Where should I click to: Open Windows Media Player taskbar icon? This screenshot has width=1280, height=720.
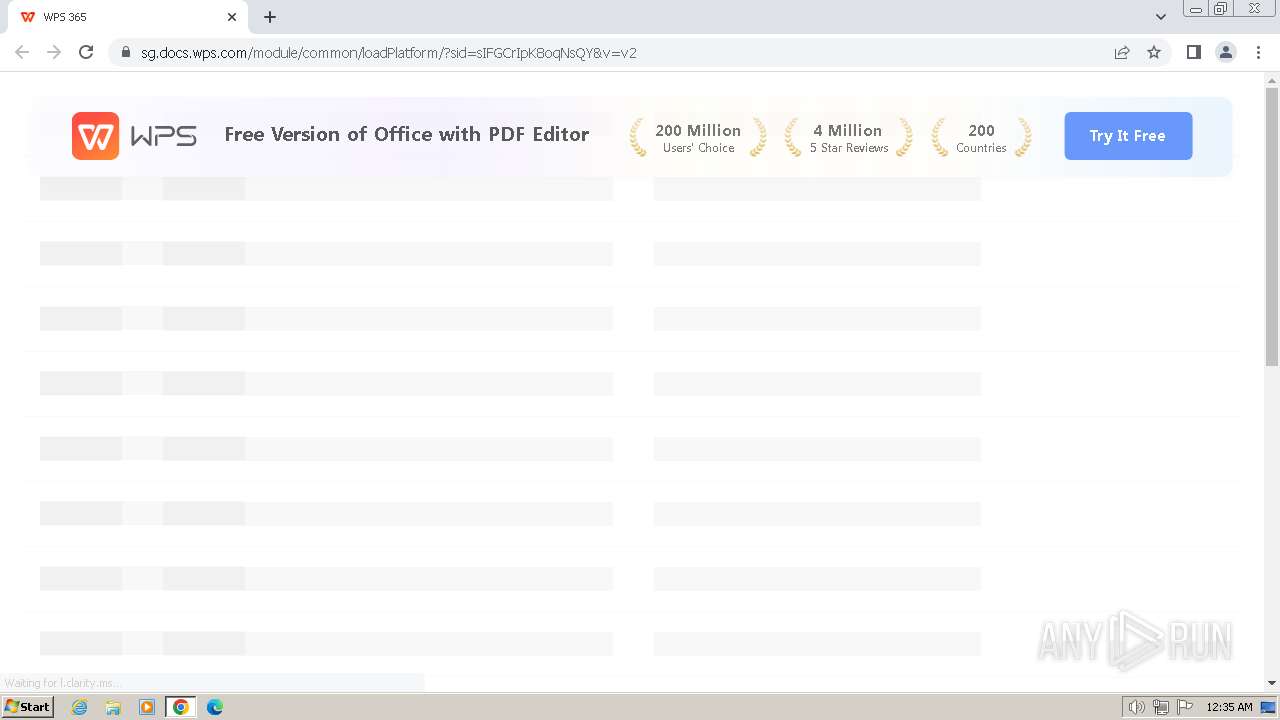tap(147, 707)
